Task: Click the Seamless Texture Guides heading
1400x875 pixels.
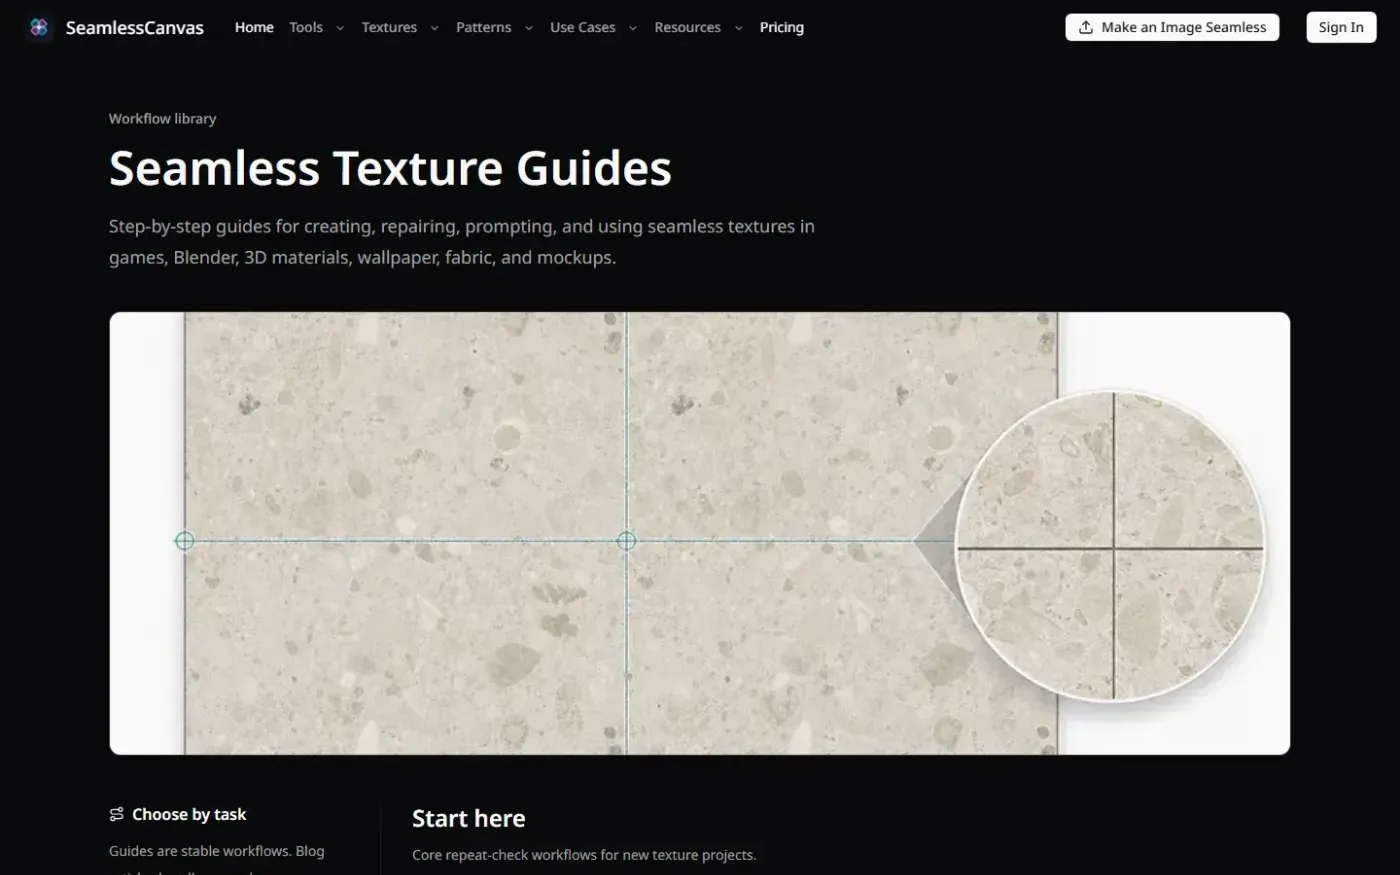Action: (x=390, y=168)
